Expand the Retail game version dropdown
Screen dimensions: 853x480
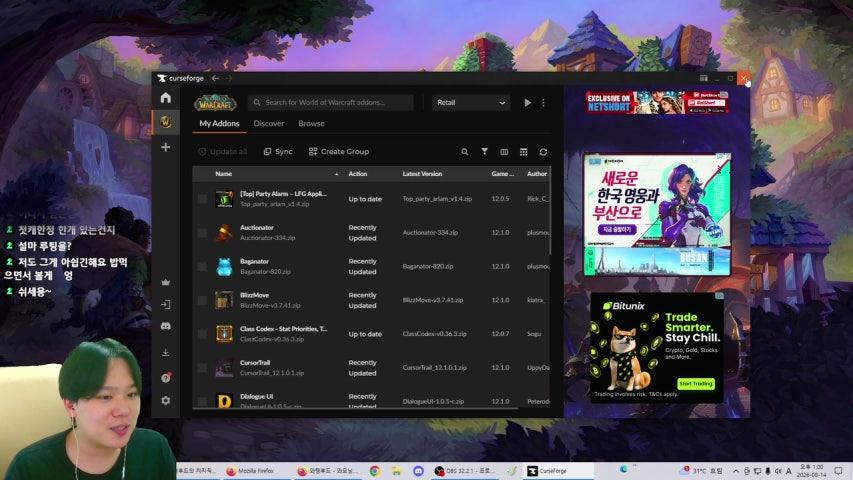[471, 102]
